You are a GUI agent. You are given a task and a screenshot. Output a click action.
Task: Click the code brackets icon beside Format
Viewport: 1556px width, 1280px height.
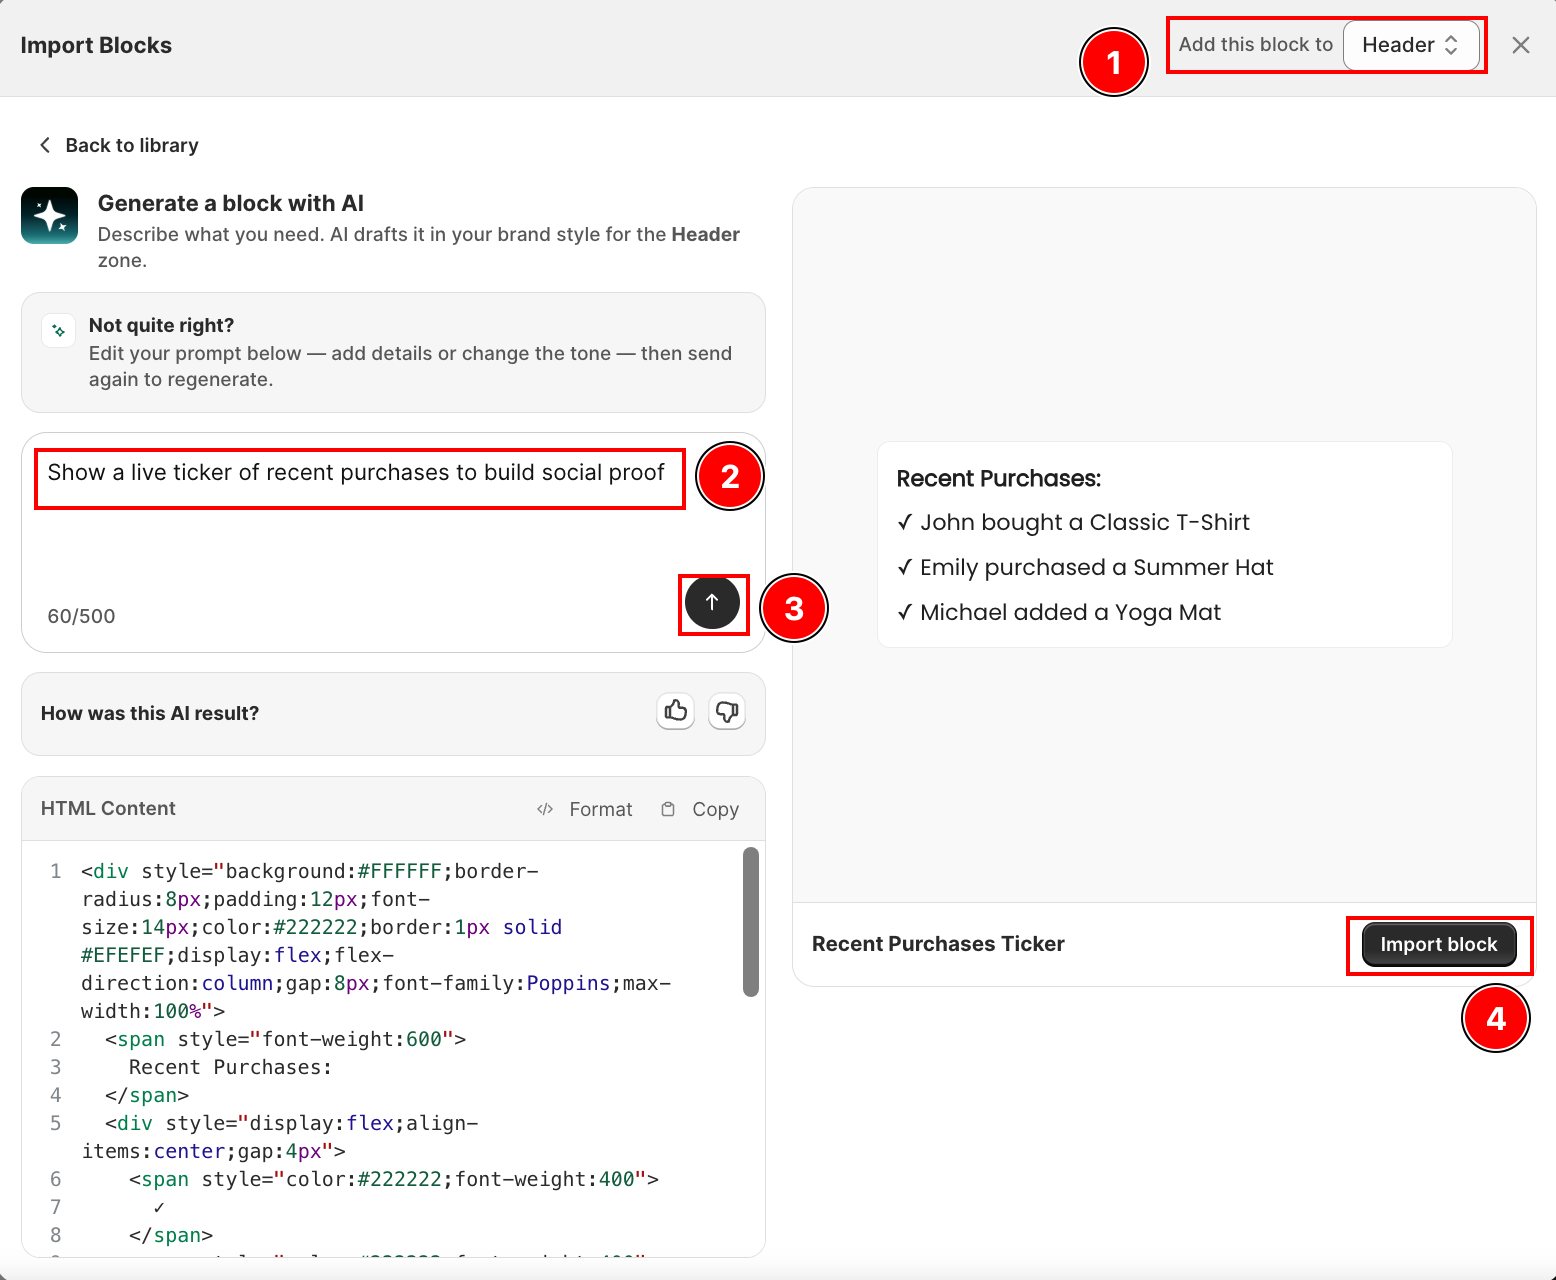pyautogui.click(x=545, y=809)
